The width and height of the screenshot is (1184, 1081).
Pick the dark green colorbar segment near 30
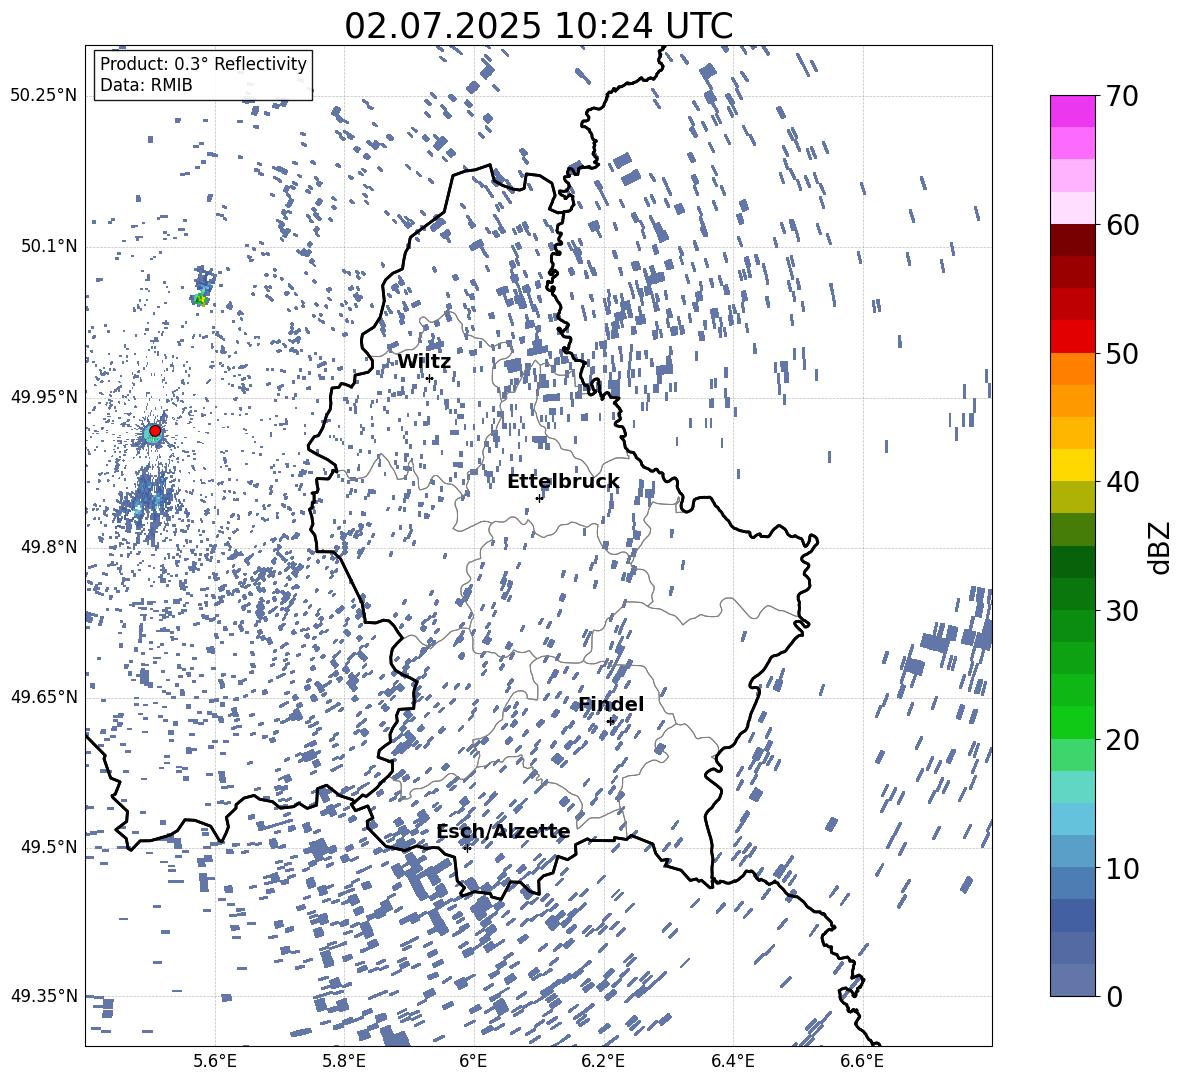(1072, 593)
